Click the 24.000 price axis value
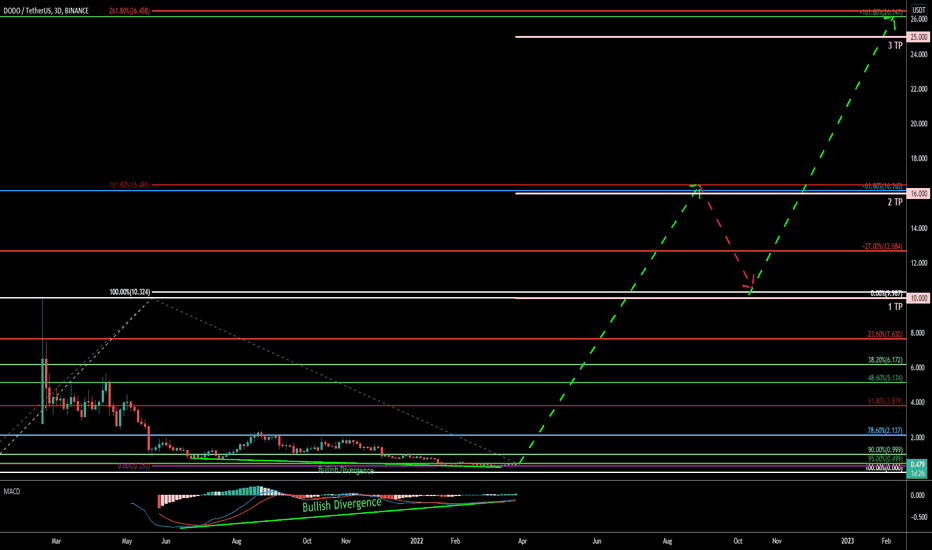932x550 pixels. point(919,54)
